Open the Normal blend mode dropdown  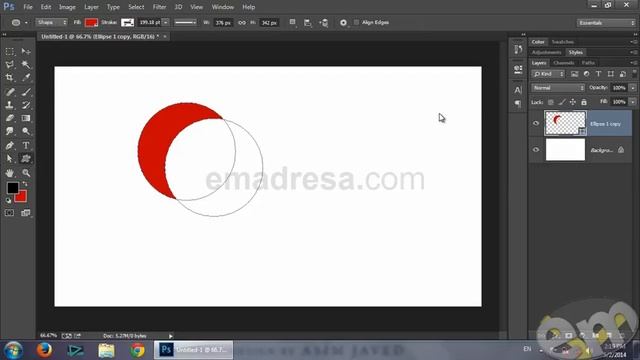pyautogui.click(x=558, y=88)
